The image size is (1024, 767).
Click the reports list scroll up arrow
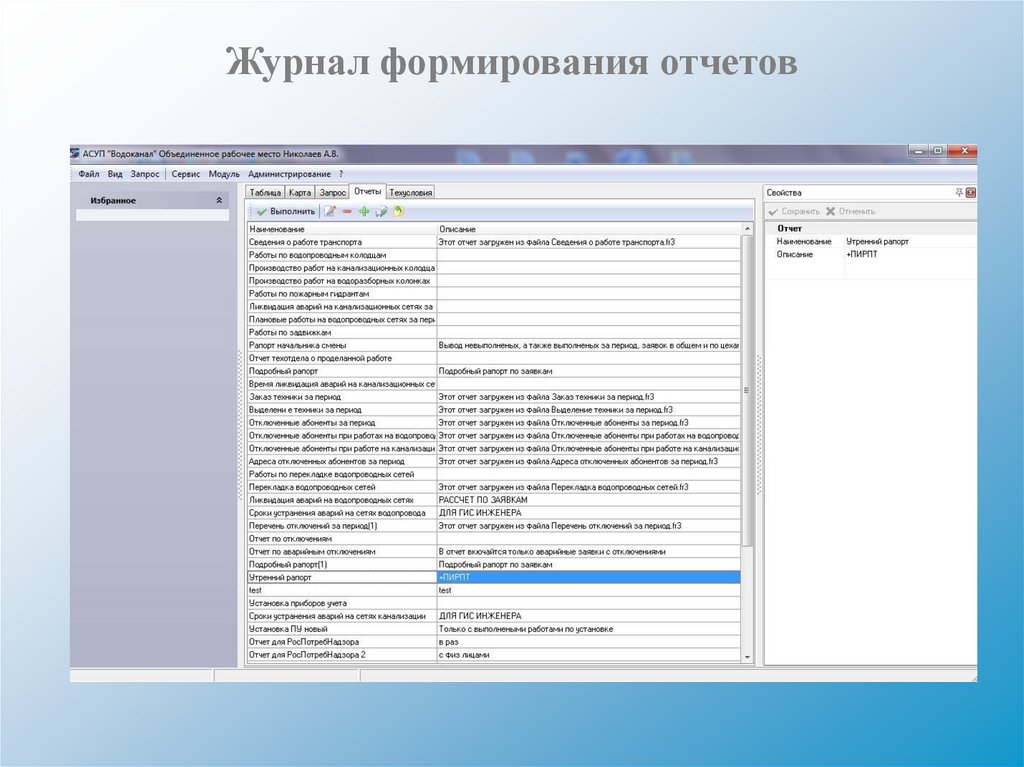pos(747,229)
